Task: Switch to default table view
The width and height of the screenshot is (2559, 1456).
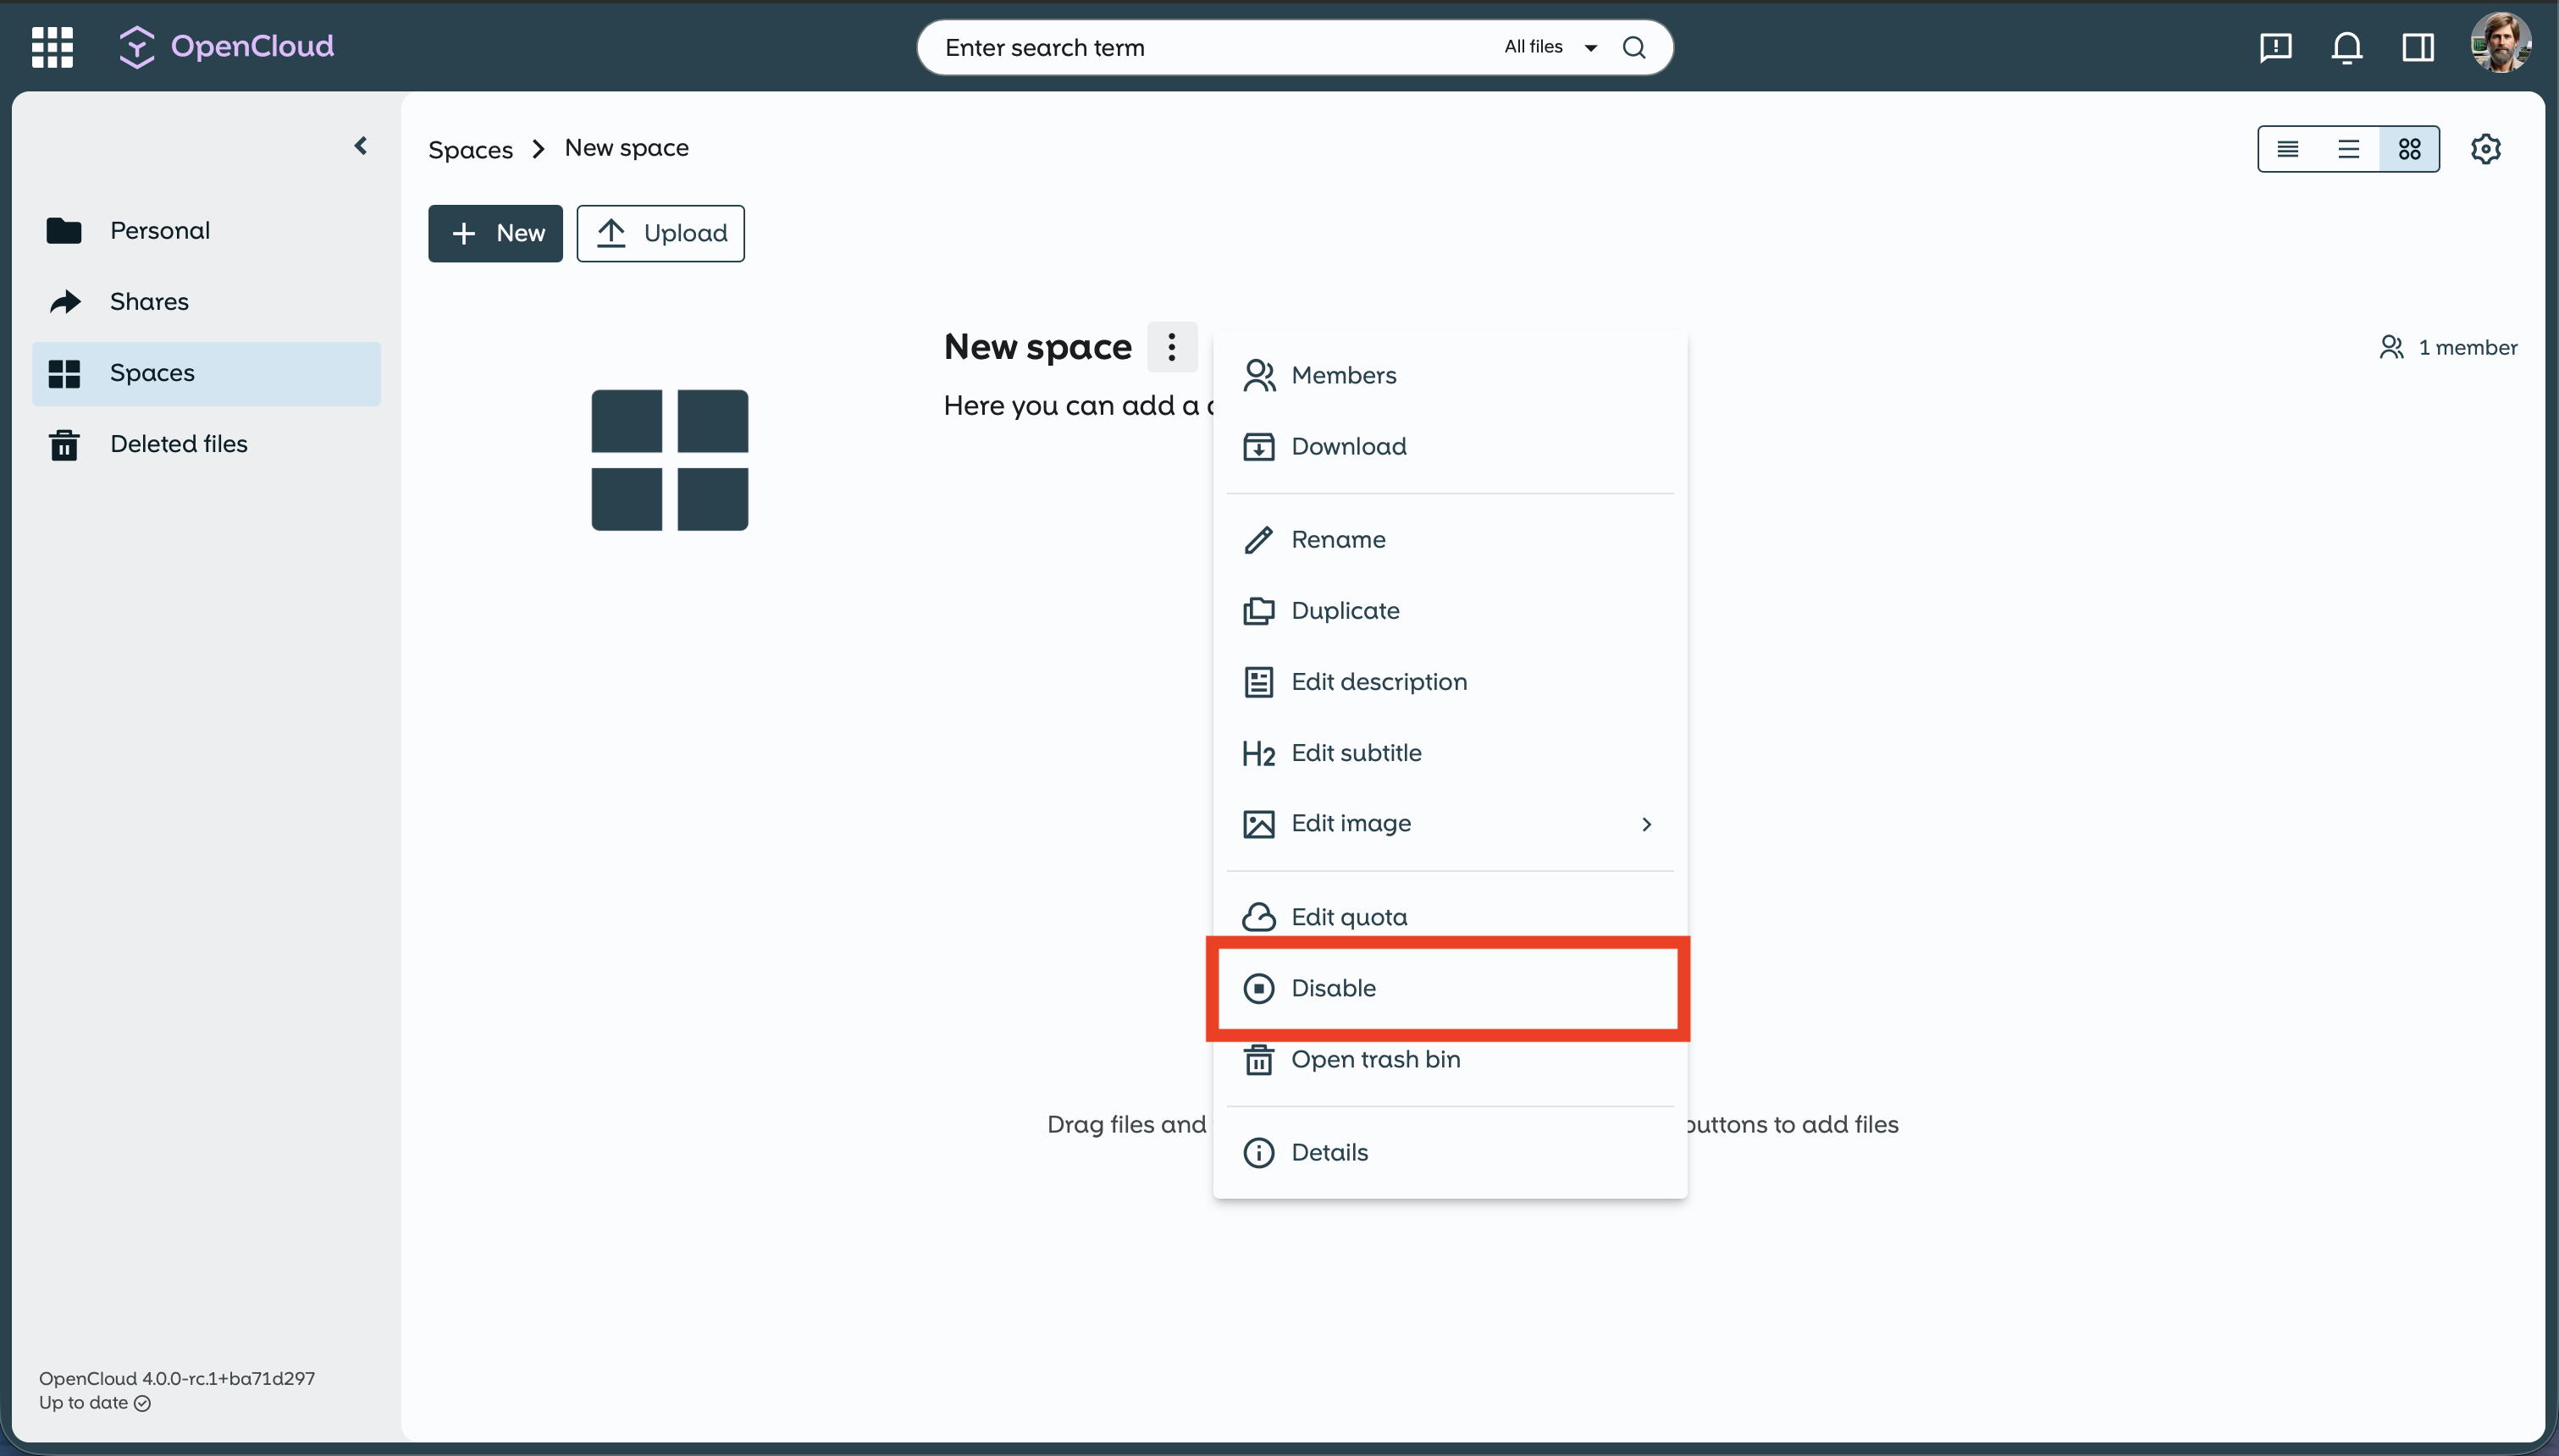Action: pyautogui.click(x=2348, y=149)
